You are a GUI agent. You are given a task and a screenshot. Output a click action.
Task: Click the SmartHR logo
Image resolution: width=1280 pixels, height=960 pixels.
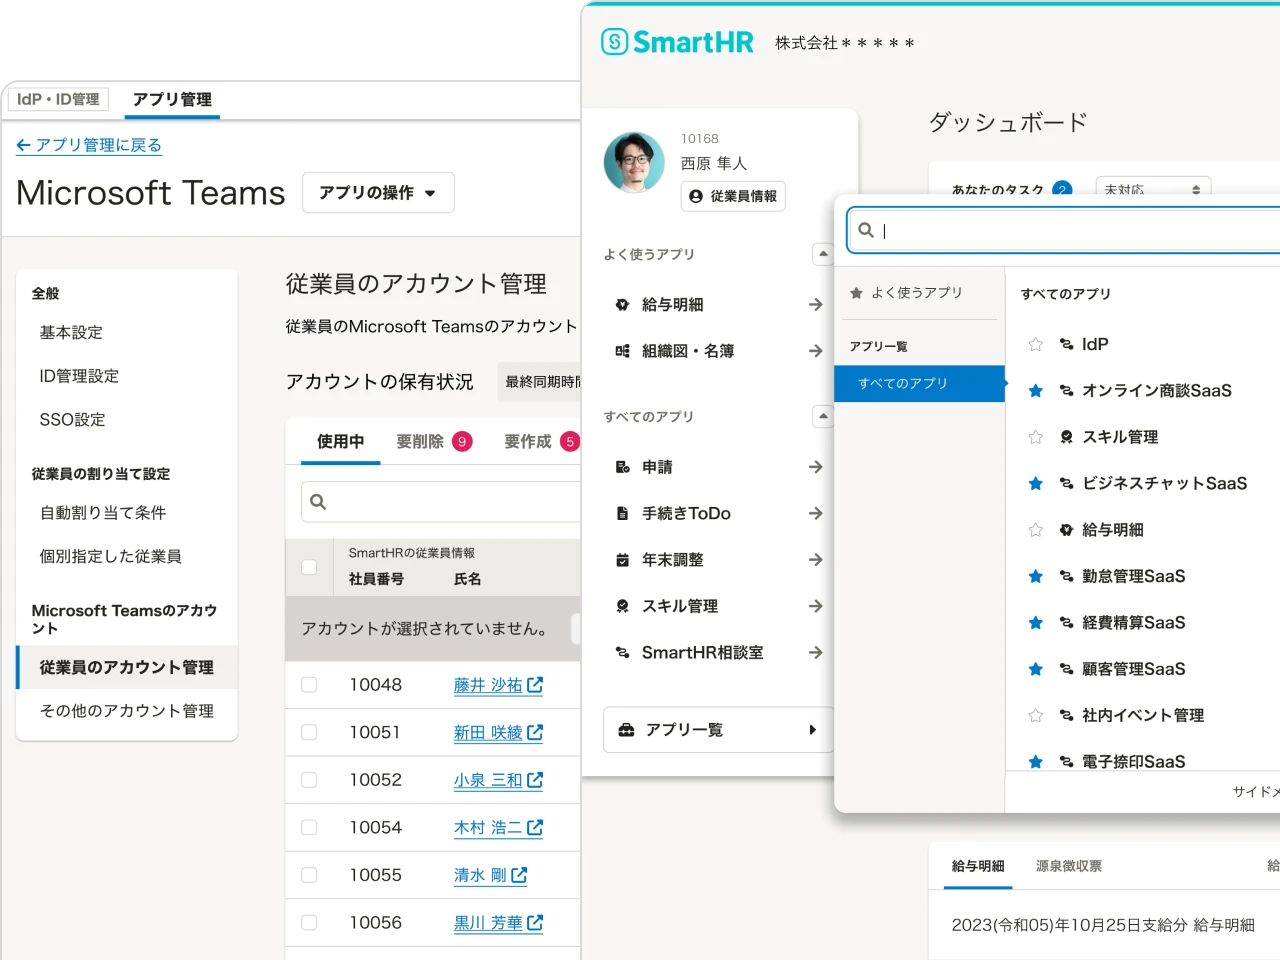point(677,42)
